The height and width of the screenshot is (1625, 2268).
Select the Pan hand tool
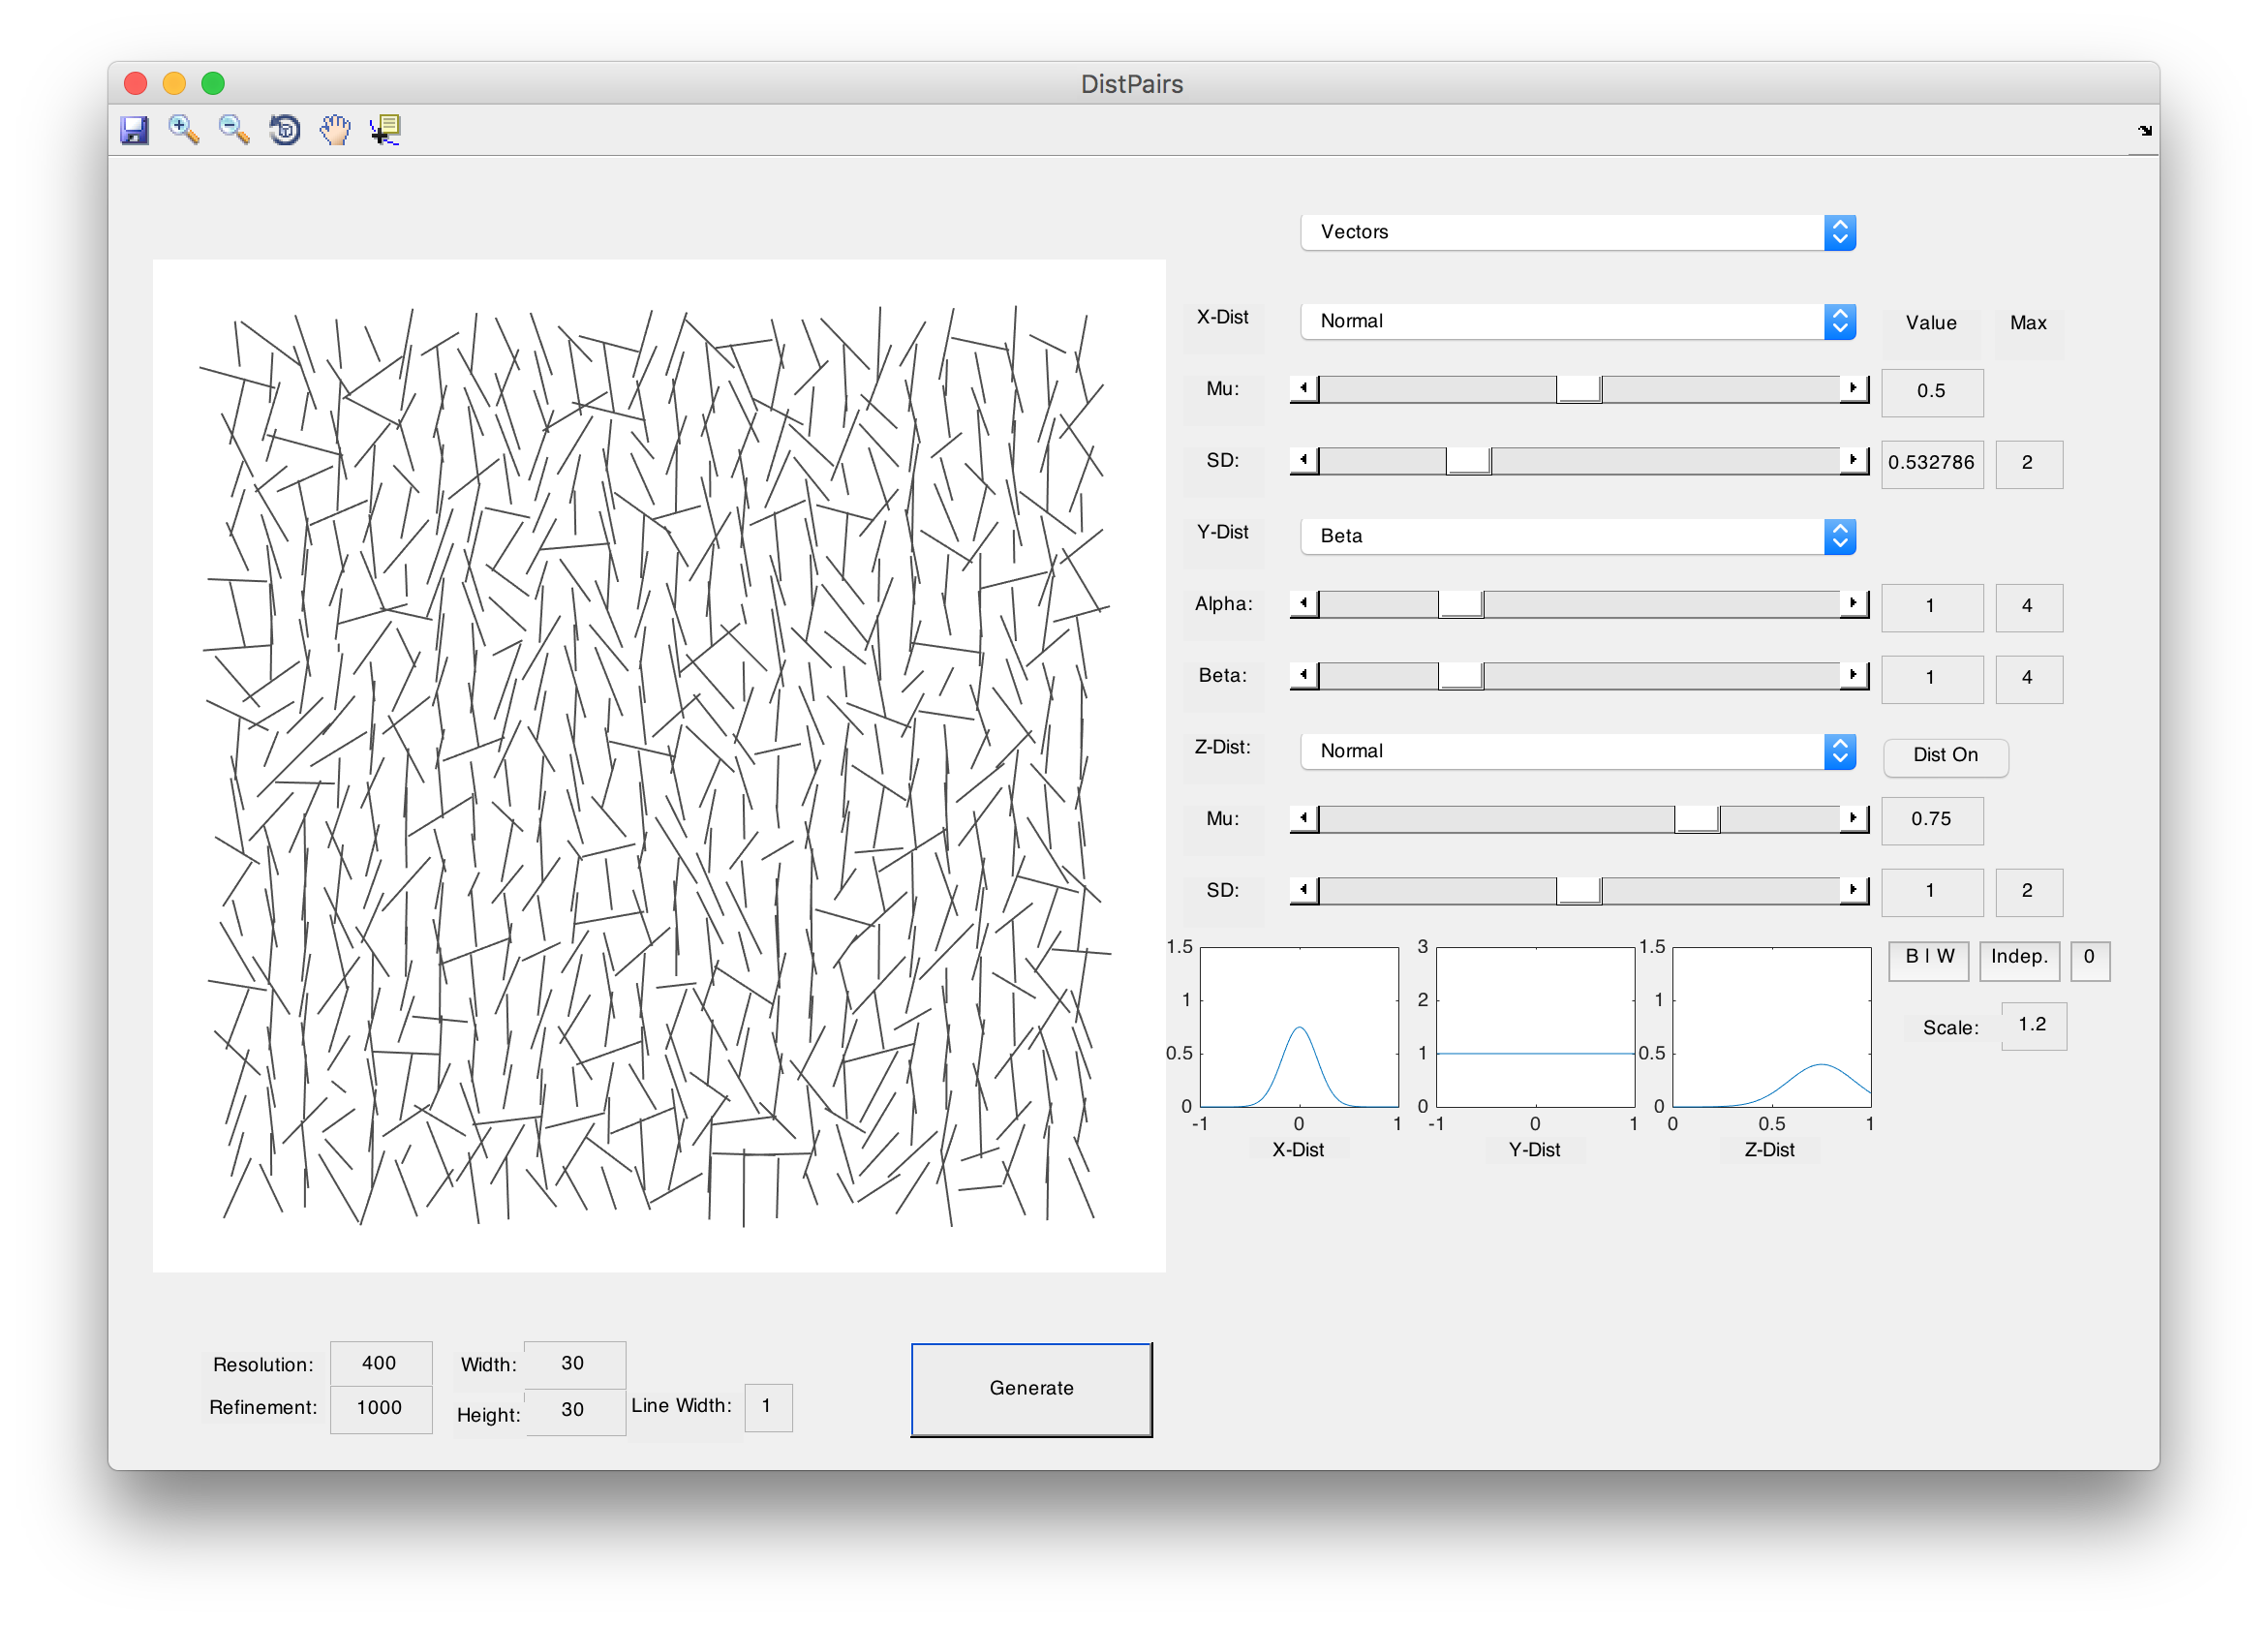point(335,130)
